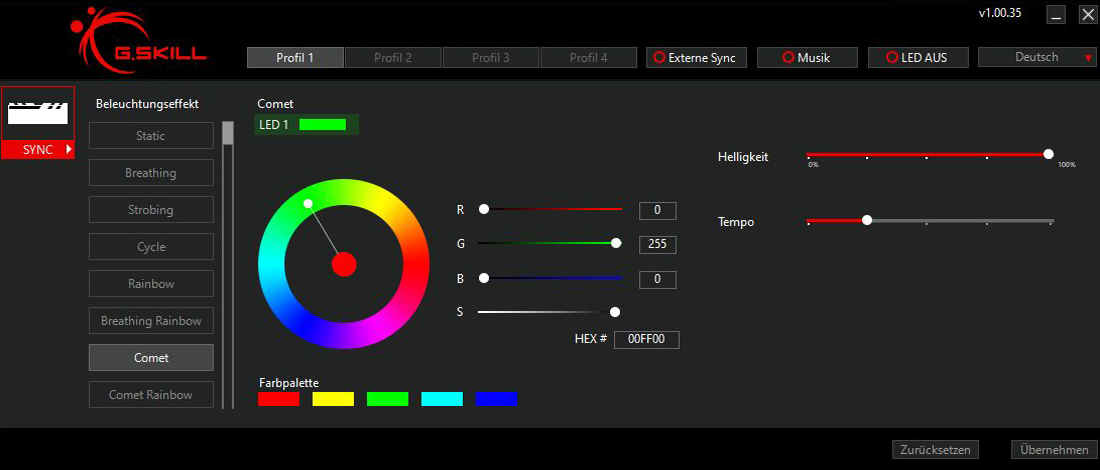Screen dimensions: 1100x470
Task: Expand the SYNC arrow under the RAM icon
Action: (69, 149)
